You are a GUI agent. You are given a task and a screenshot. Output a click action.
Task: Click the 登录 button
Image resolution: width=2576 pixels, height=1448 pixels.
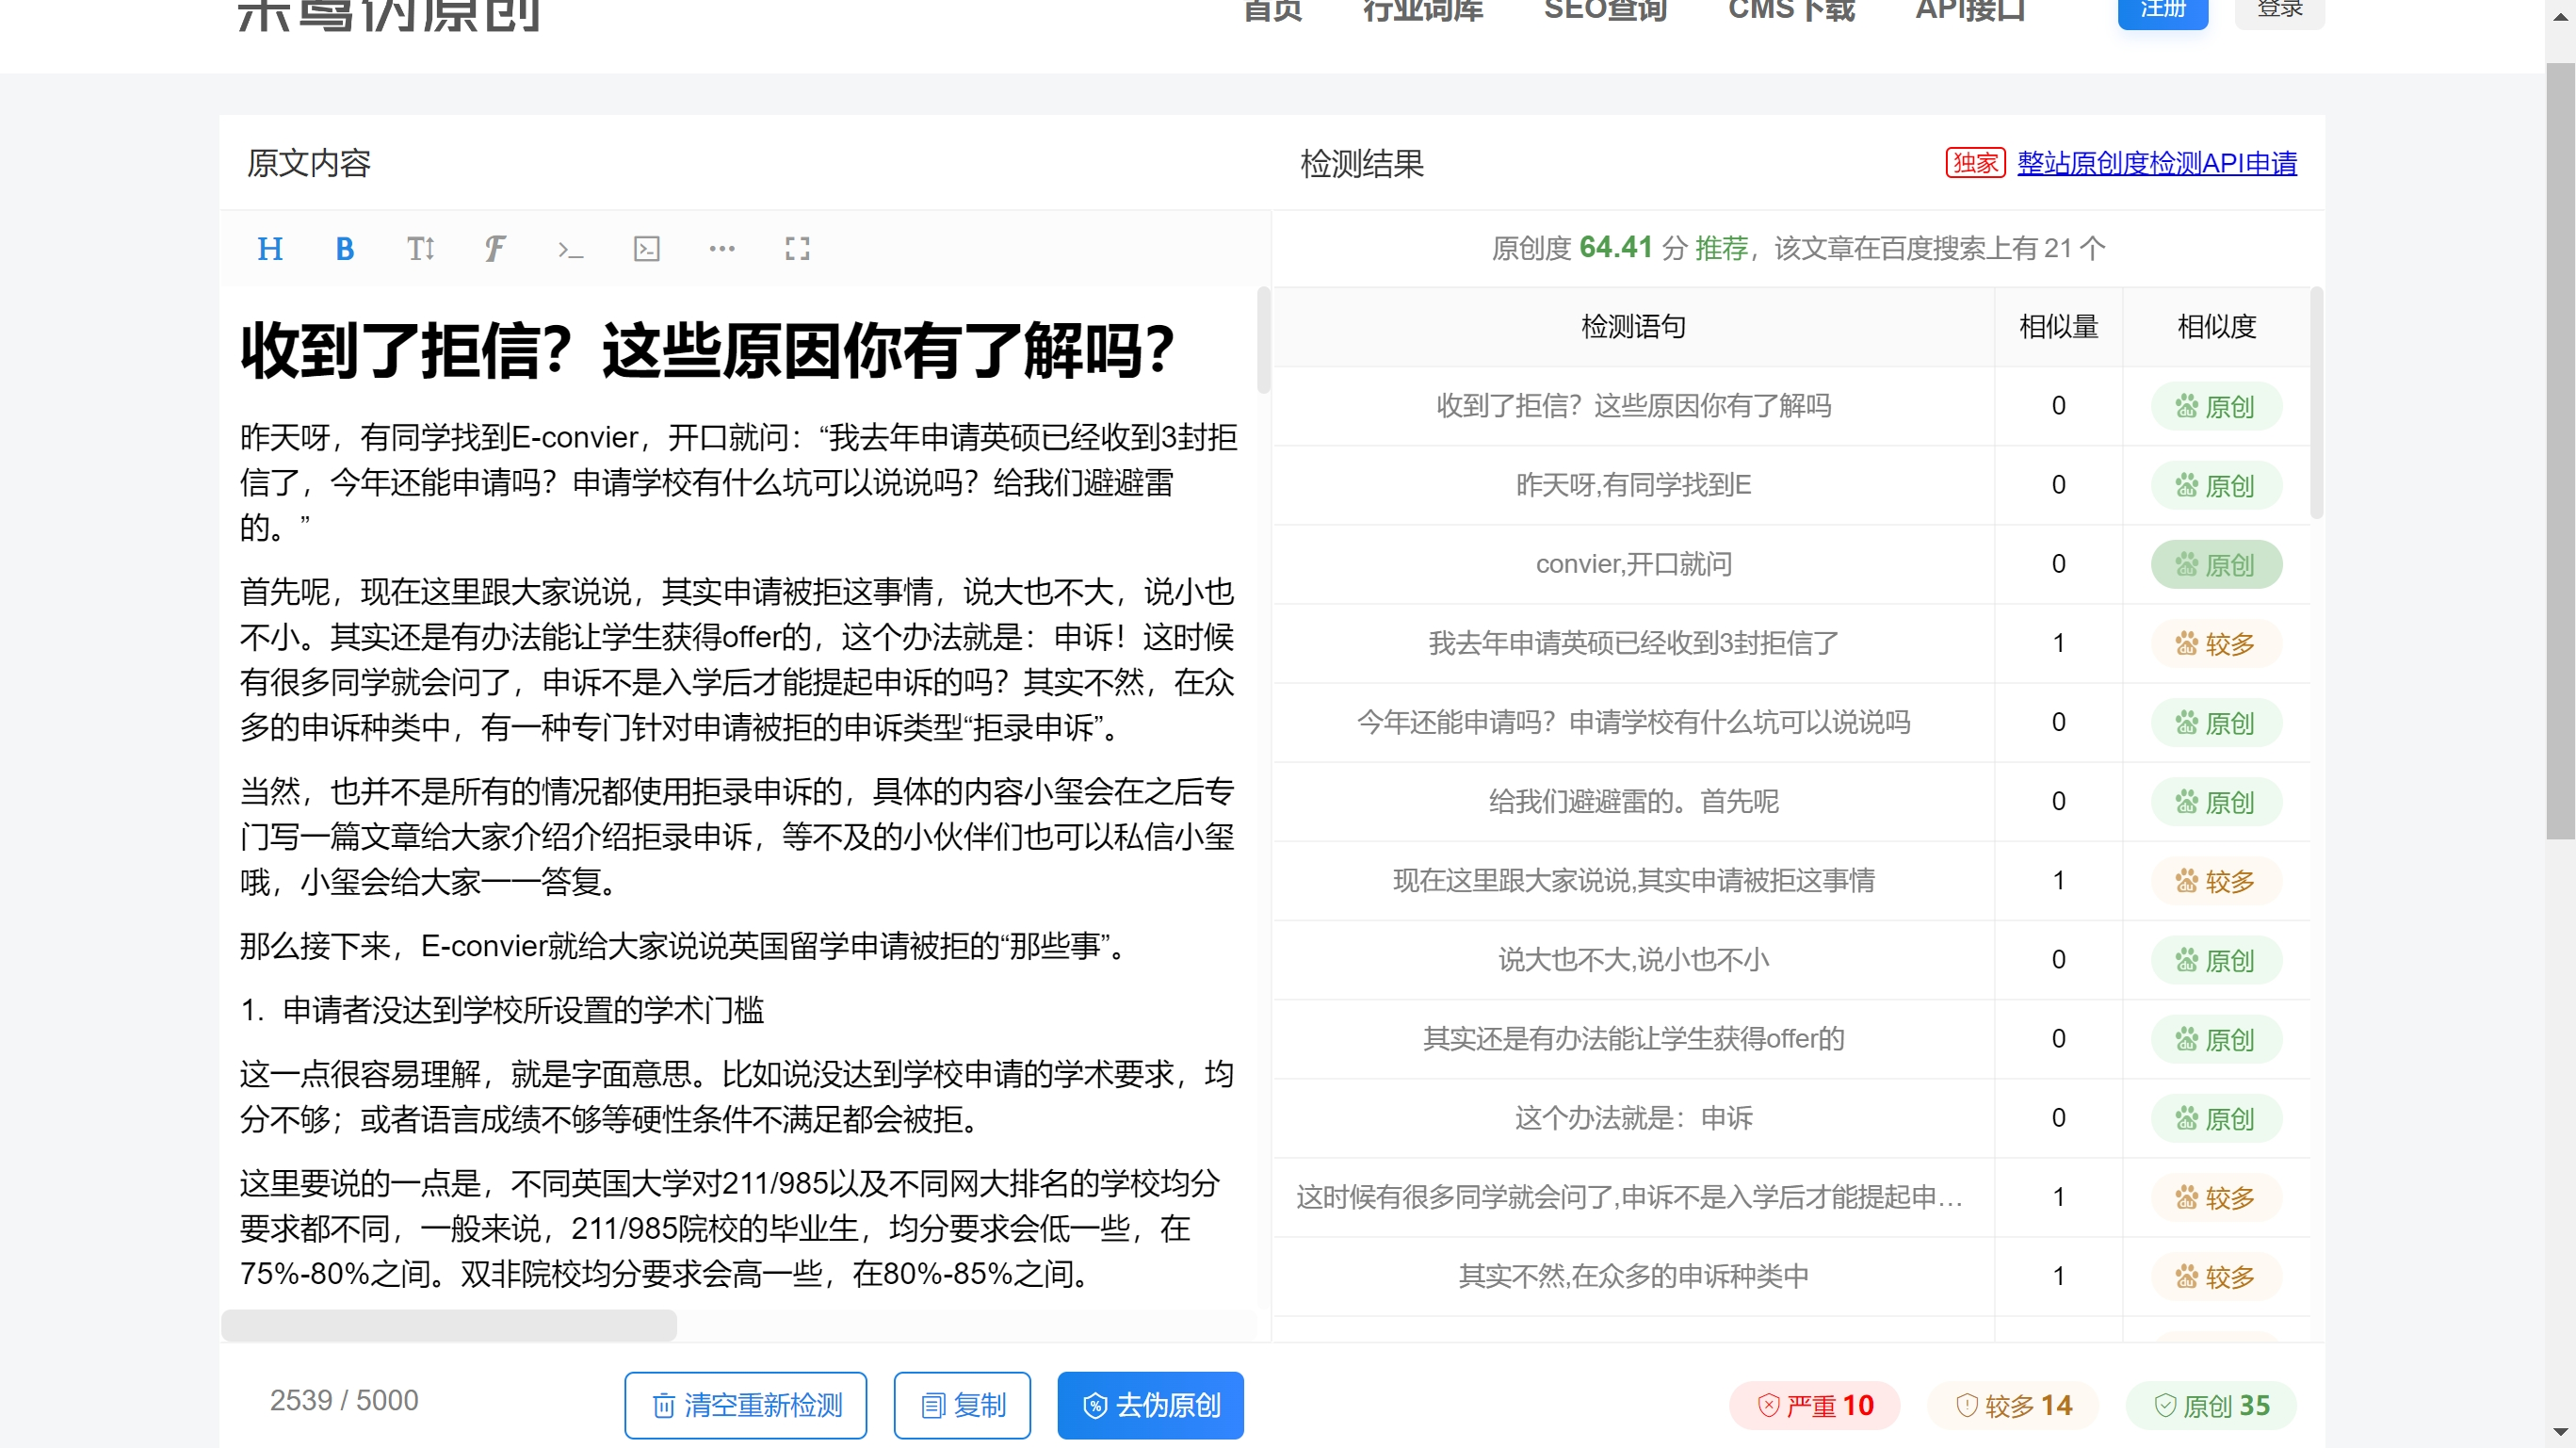(2279, 12)
